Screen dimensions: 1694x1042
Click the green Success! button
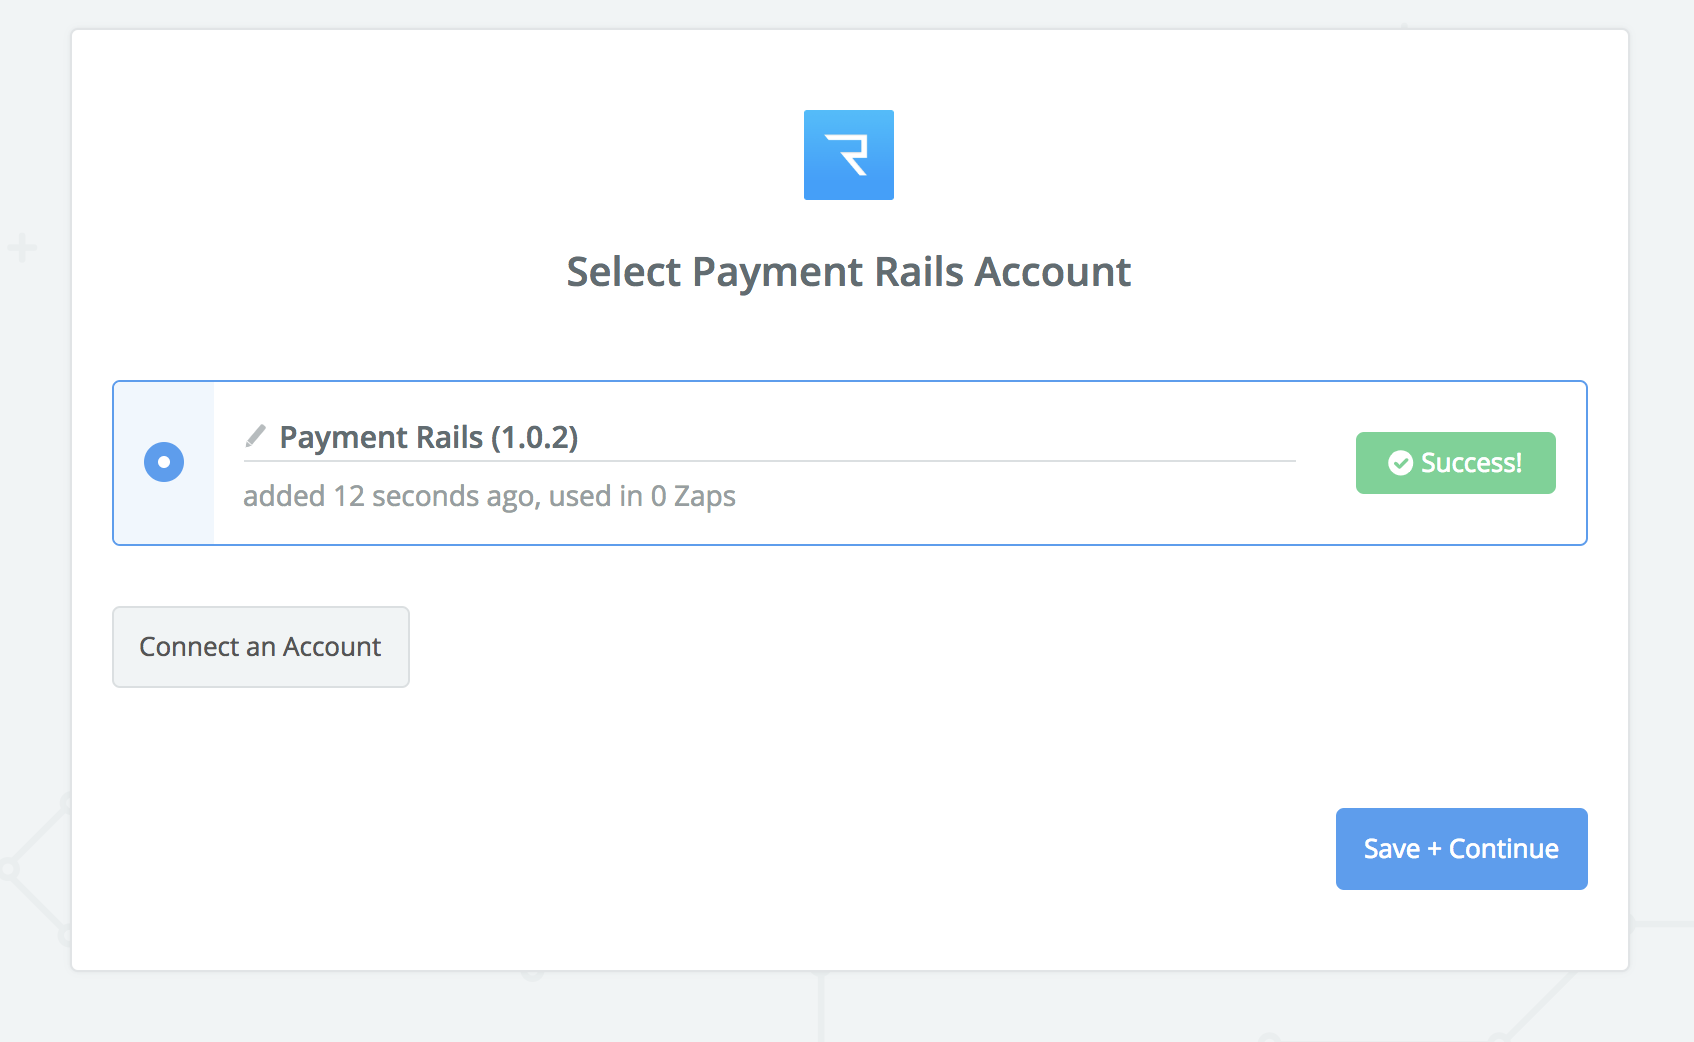[1456, 463]
